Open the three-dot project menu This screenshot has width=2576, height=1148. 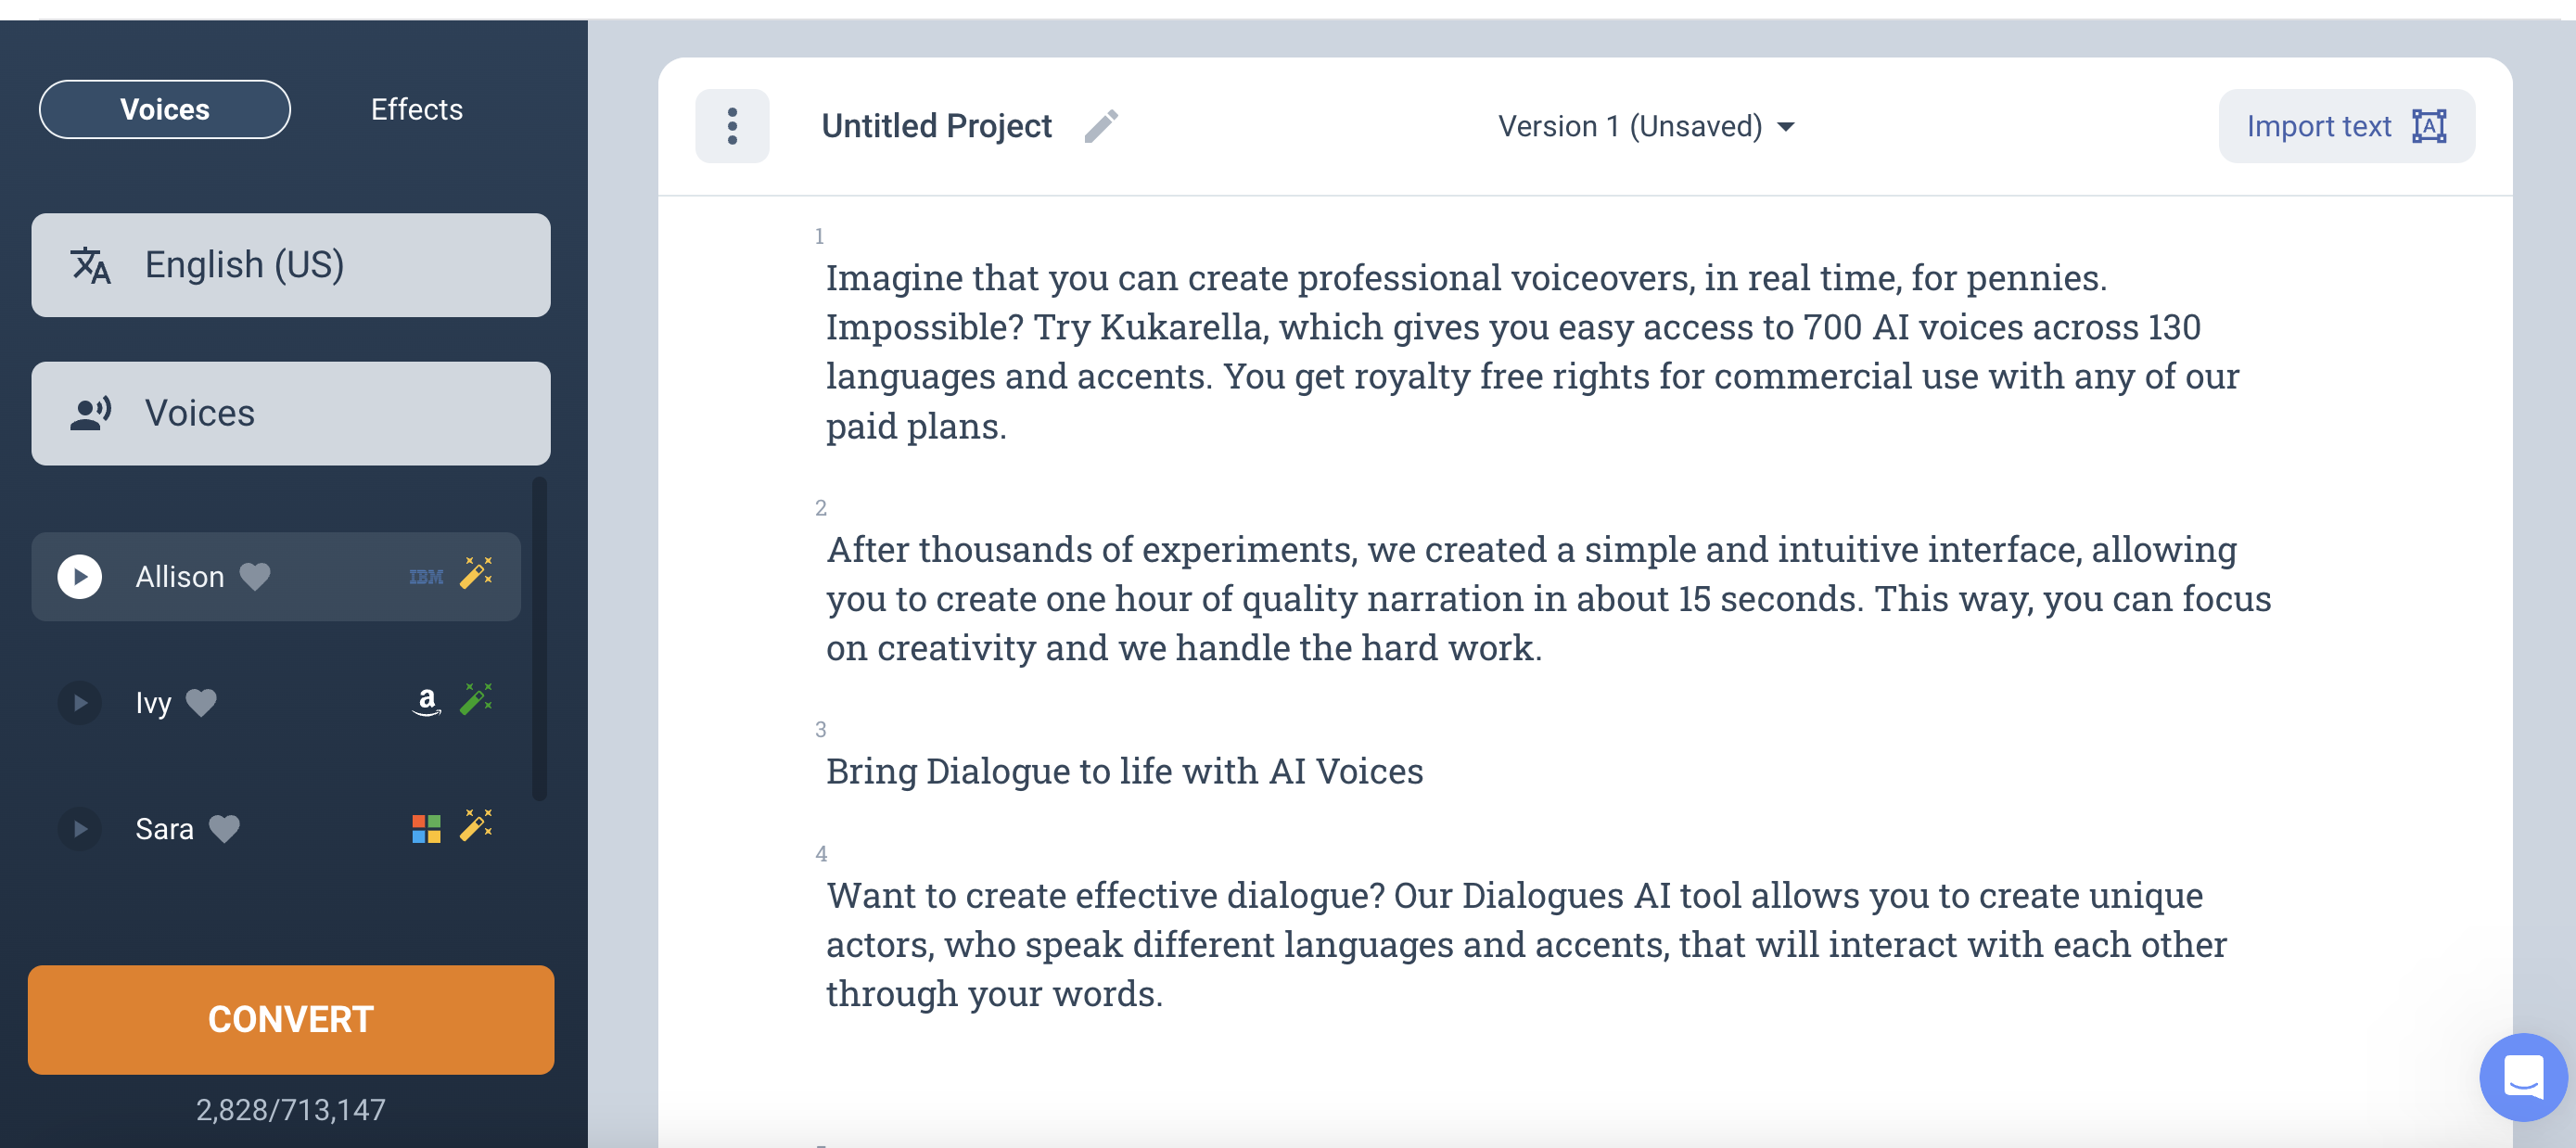pos(732,126)
